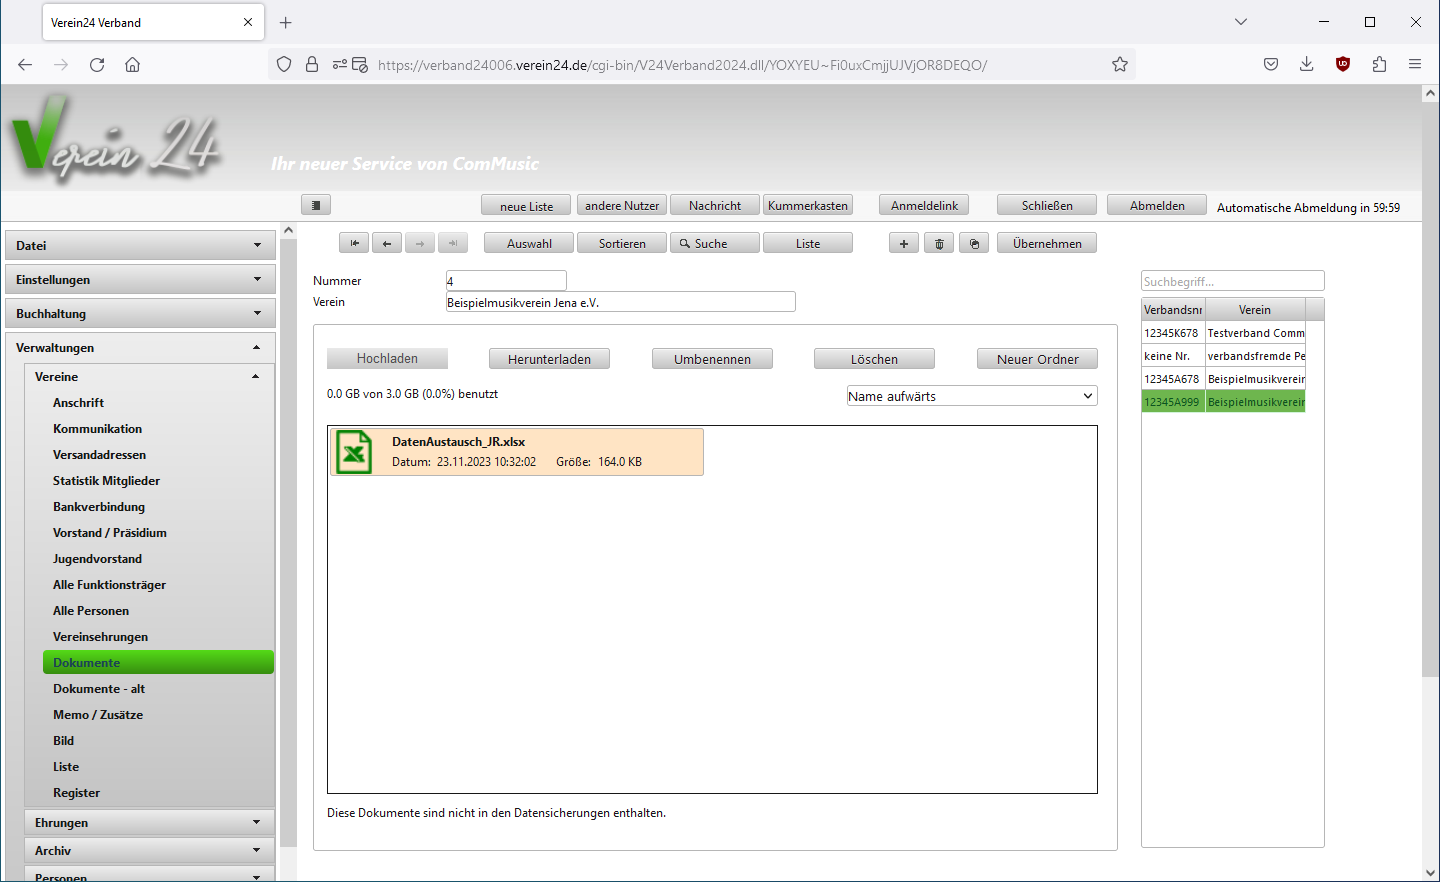Click the Herunterladen download button
This screenshot has height=882, width=1440.
click(549, 359)
